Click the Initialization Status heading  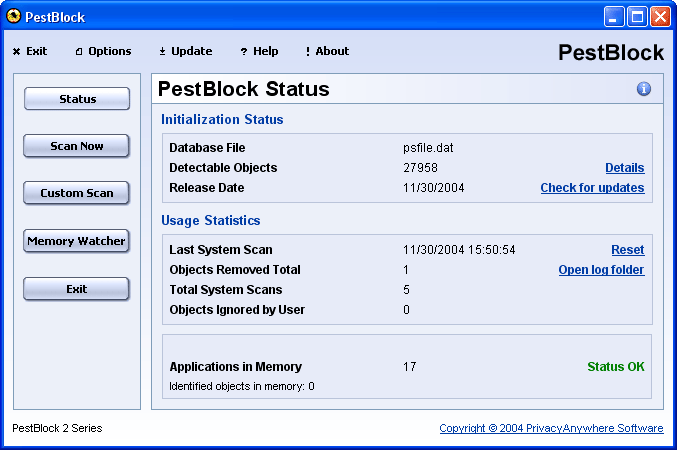[222, 120]
